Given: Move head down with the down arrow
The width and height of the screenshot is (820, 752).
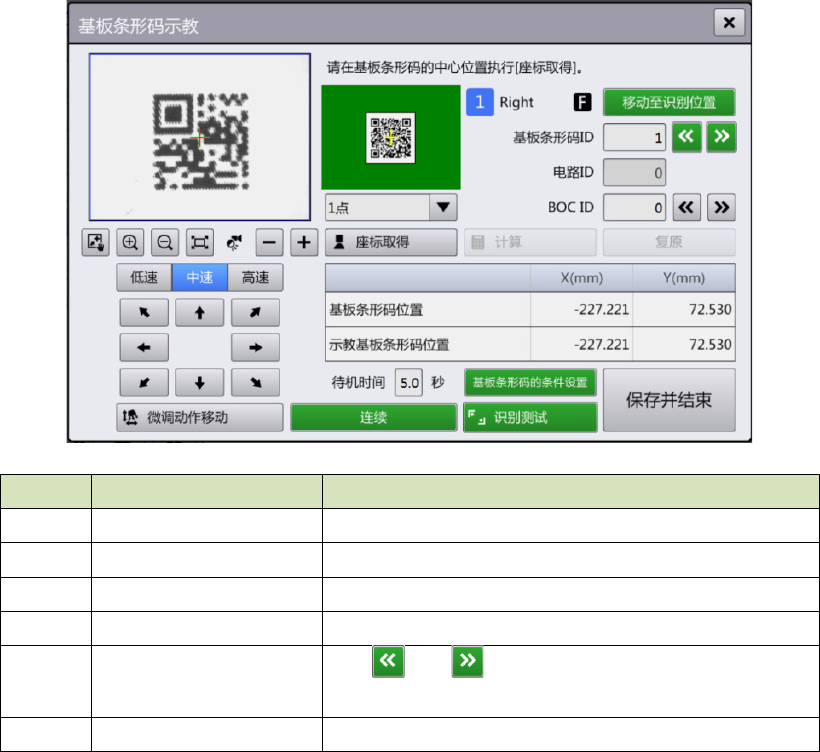Looking at the screenshot, I should [199, 382].
